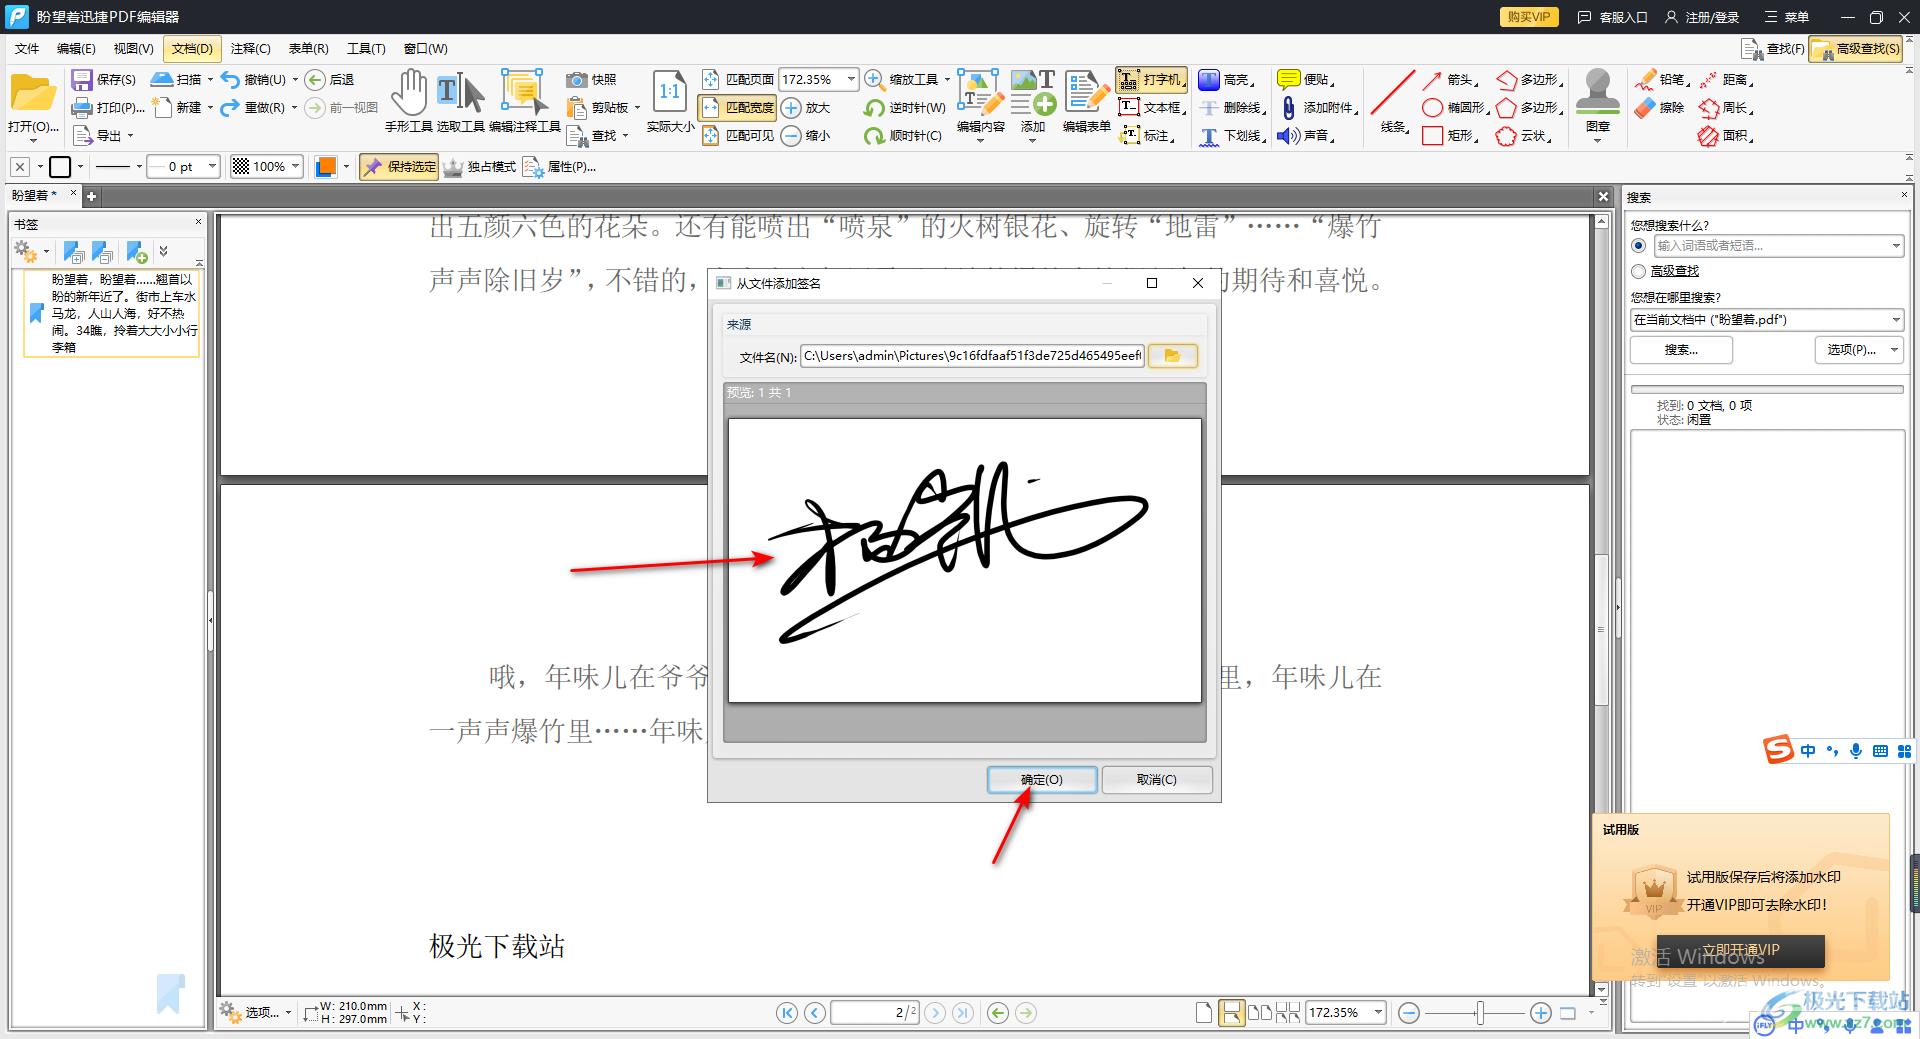Viewport: 1920px width, 1039px height.
Task: Open the 0 pt line width dropdown
Action: tap(212, 167)
